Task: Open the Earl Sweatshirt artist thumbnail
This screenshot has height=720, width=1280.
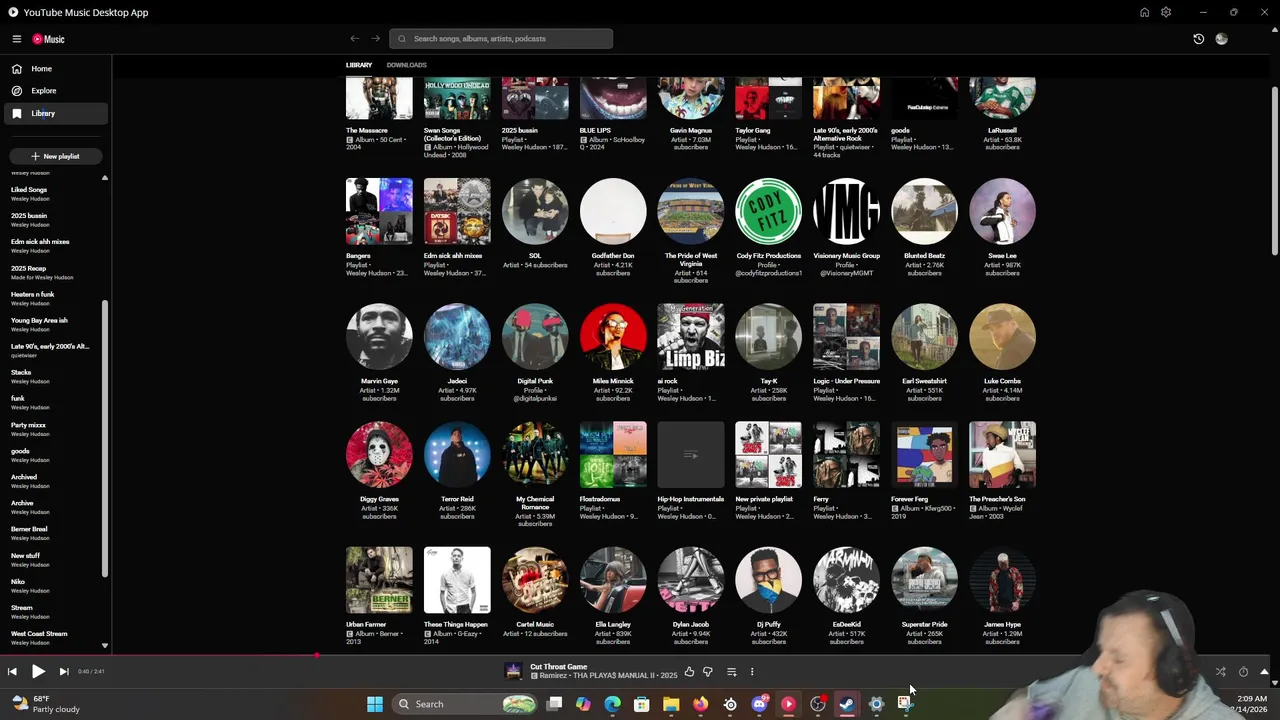Action: pyautogui.click(x=925, y=337)
